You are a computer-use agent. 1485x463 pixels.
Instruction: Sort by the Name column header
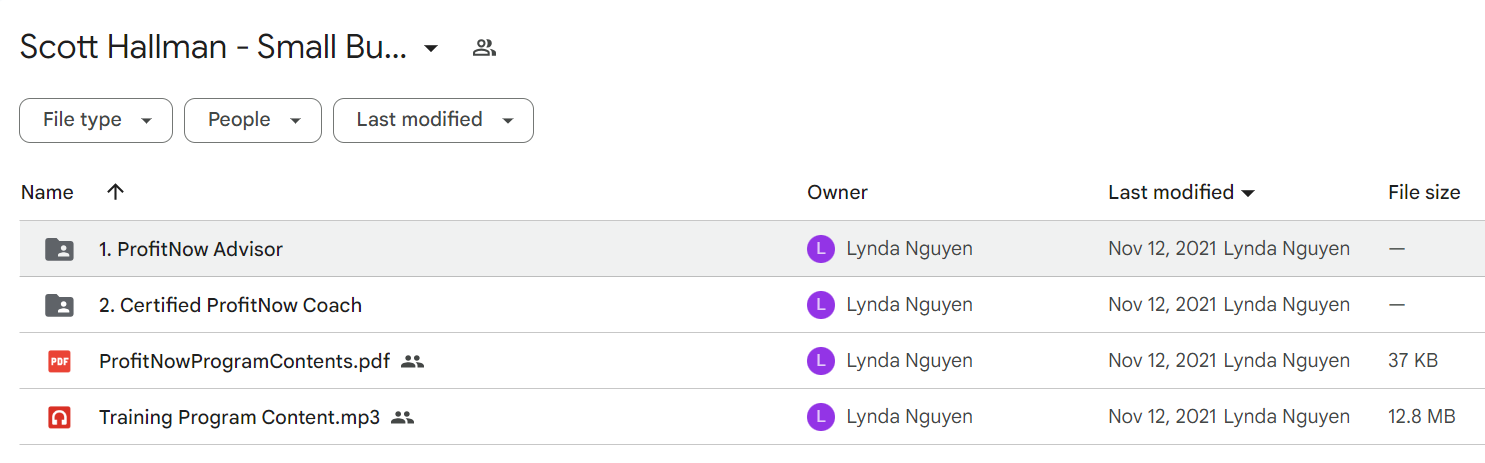pyautogui.click(x=47, y=192)
